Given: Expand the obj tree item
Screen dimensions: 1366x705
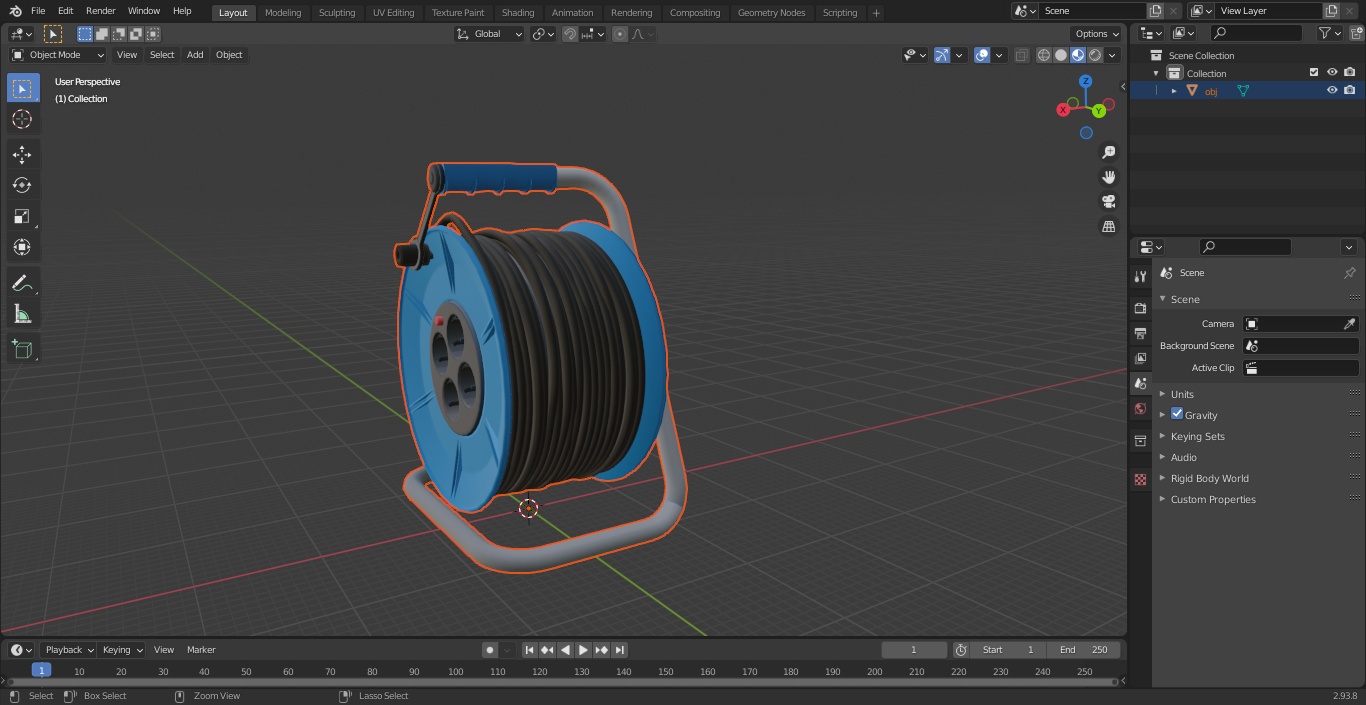Looking at the screenshot, I should 1174,90.
